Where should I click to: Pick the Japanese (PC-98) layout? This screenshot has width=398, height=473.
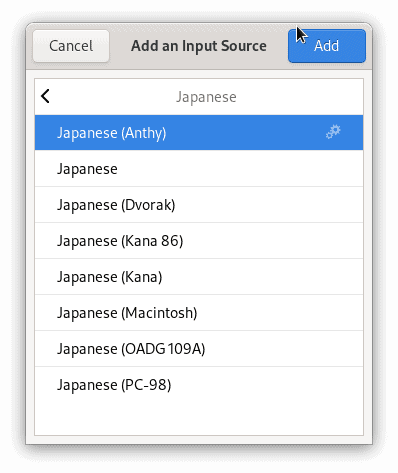199,385
